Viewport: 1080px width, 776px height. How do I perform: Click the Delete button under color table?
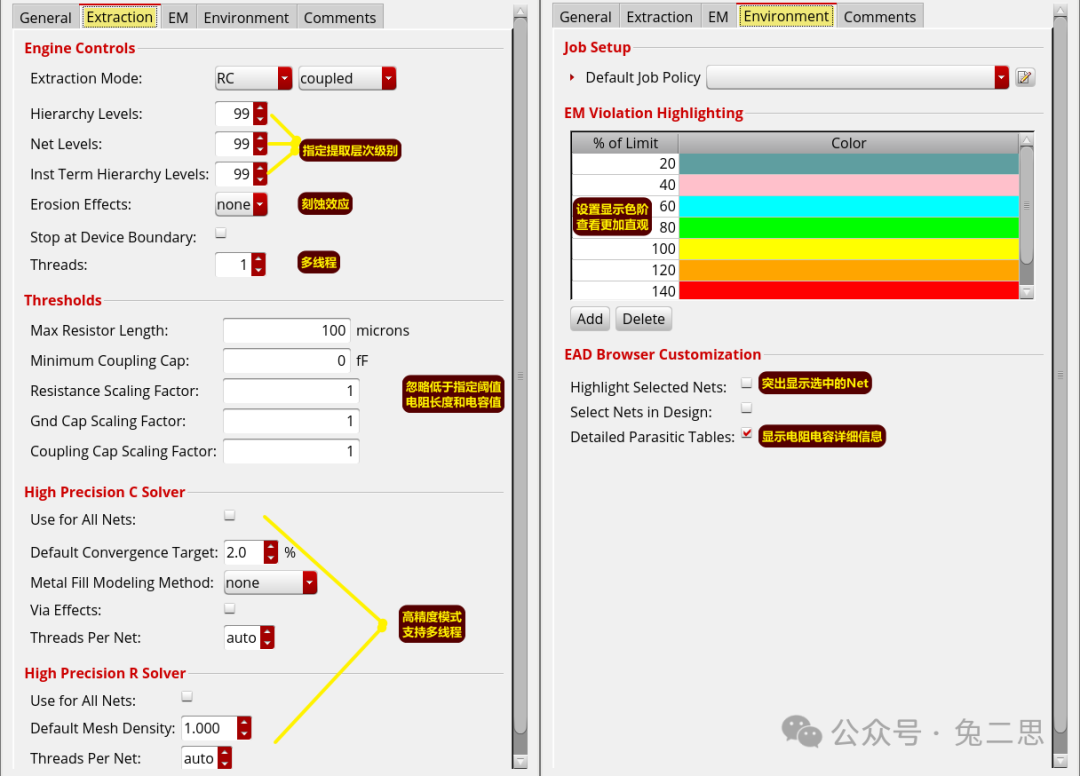point(643,319)
